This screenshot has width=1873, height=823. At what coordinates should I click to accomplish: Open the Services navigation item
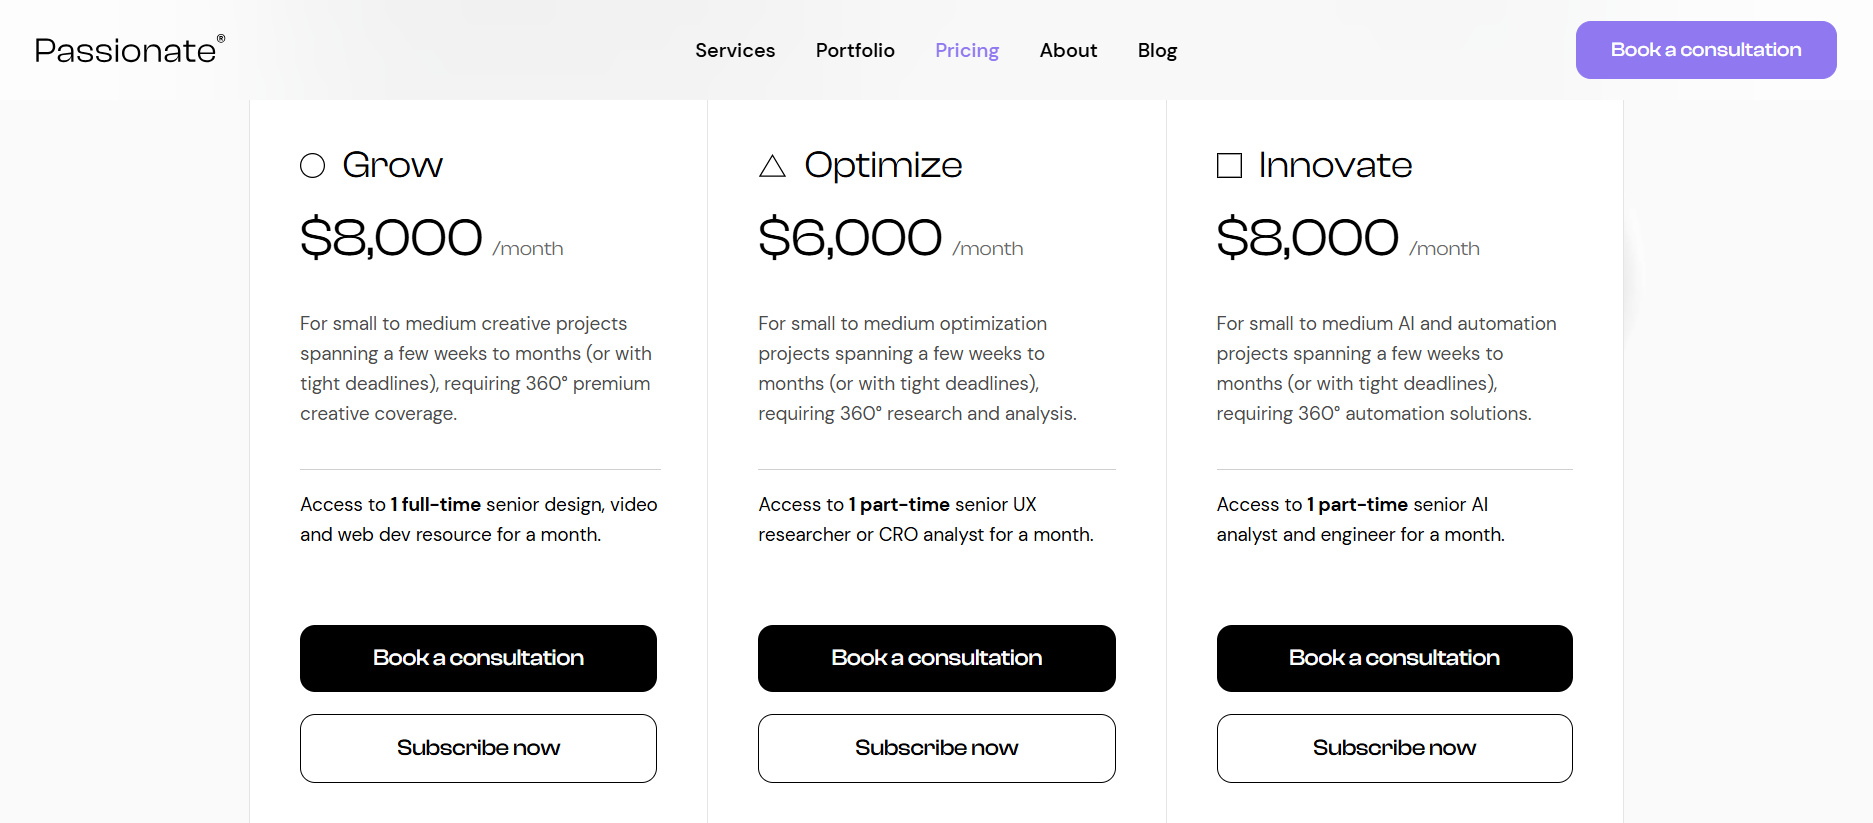[735, 50]
